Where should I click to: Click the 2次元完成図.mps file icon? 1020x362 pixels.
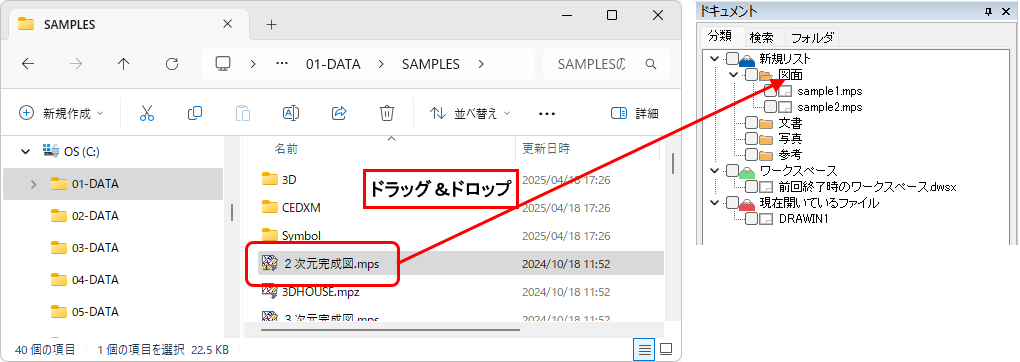point(270,264)
